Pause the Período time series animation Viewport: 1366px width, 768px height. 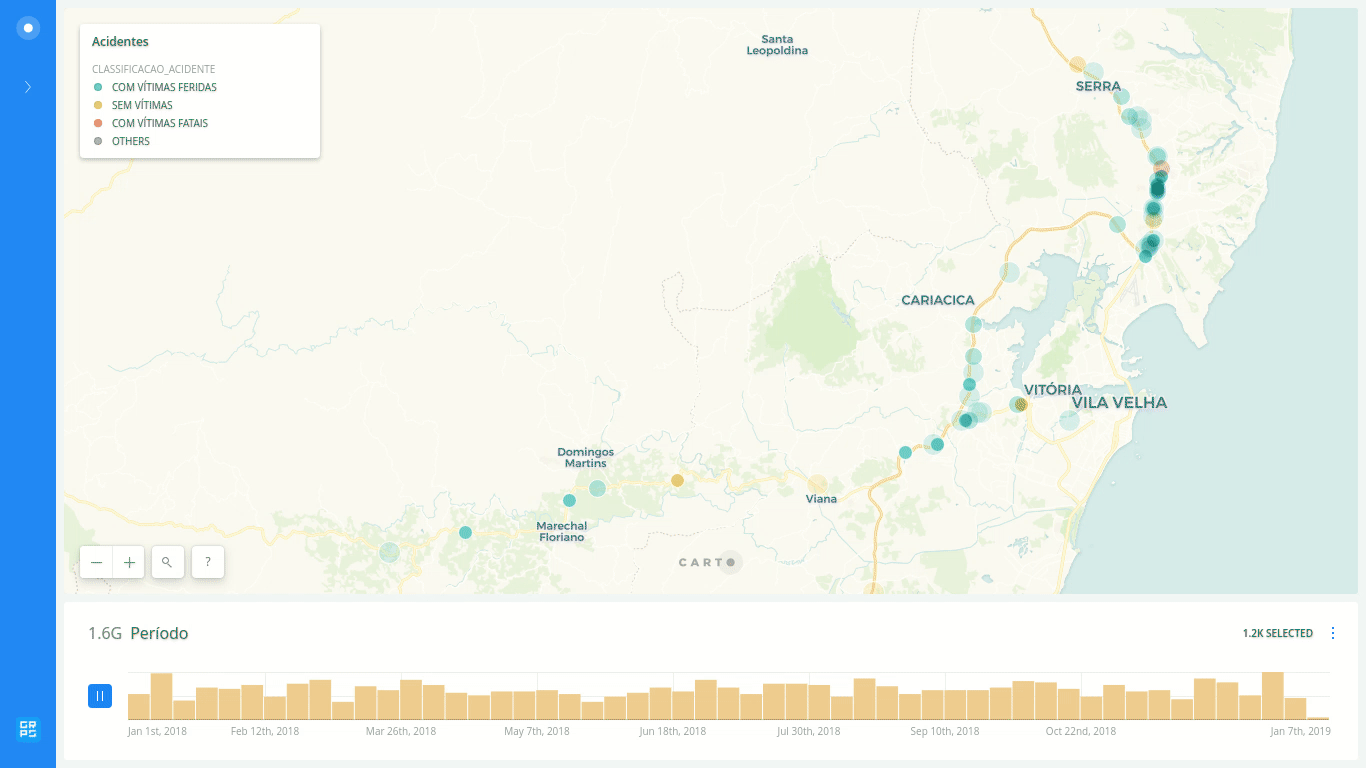[x=100, y=695]
